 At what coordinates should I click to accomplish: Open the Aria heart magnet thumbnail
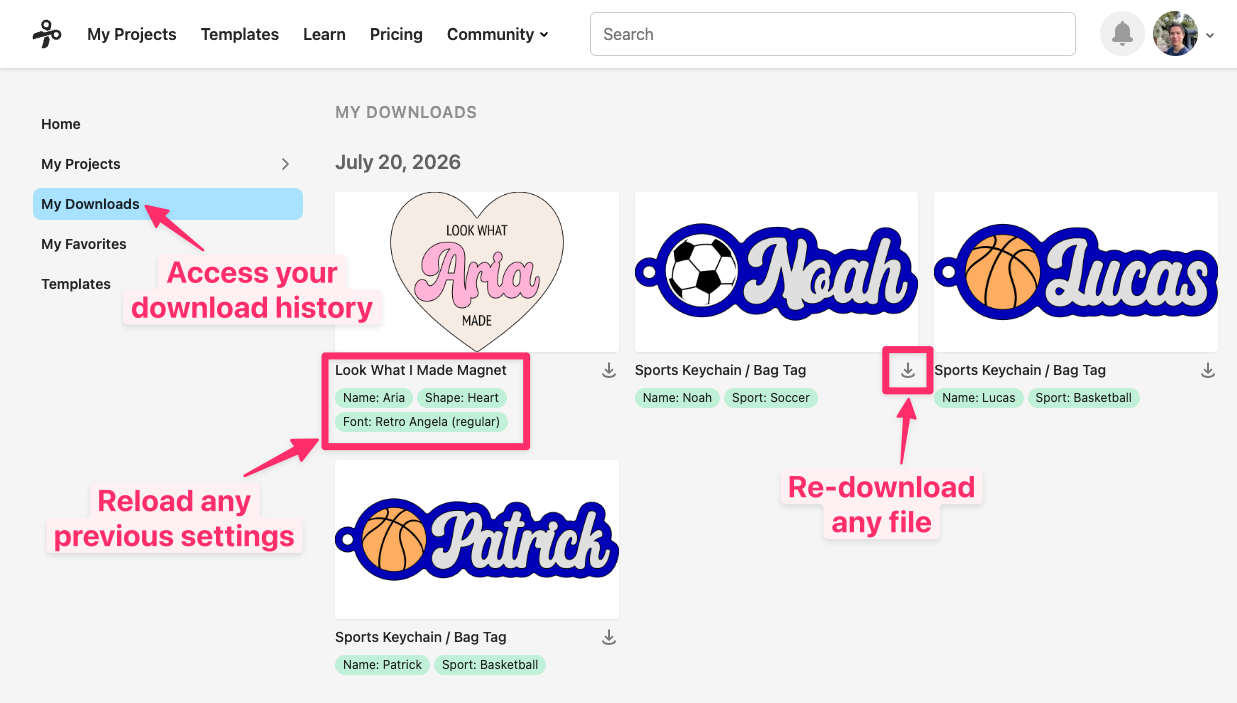click(477, 271)
